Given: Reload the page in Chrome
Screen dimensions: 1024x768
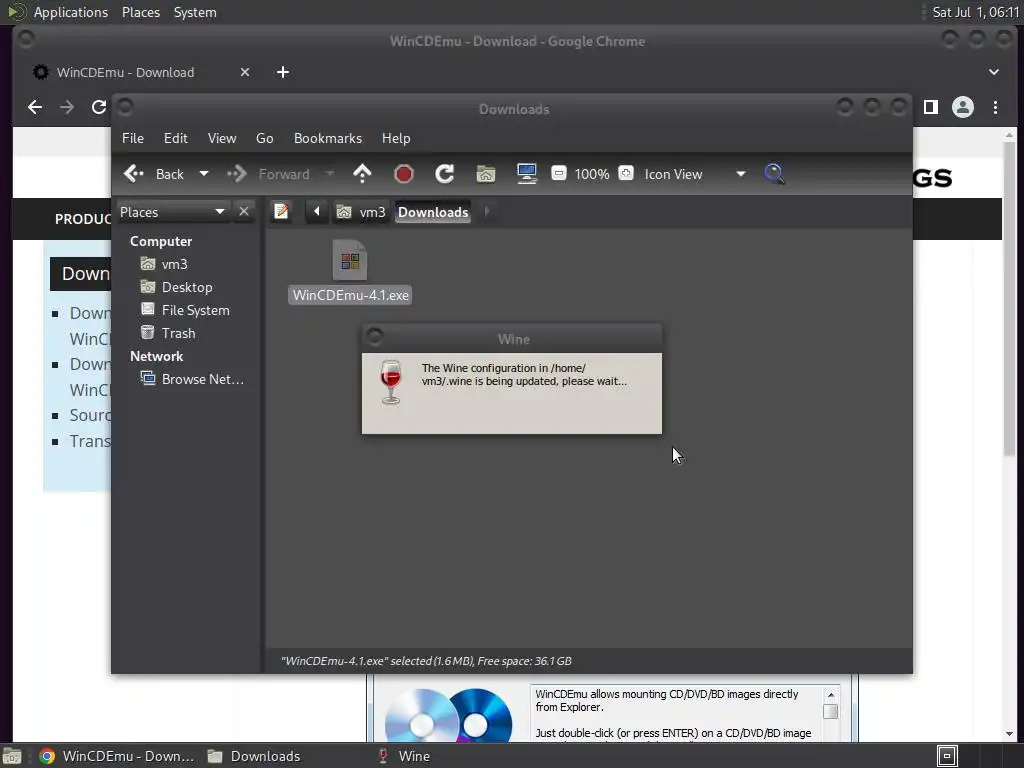Looking at the screenshot, I should point(99,107).
